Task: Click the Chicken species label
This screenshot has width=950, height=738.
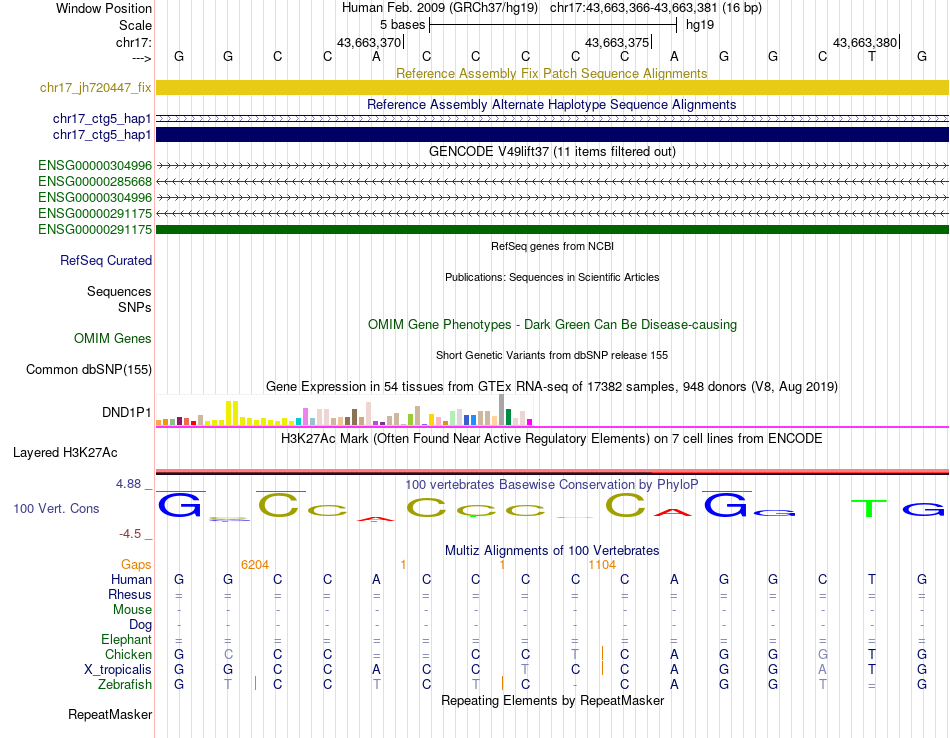Action: pos(128,655)
